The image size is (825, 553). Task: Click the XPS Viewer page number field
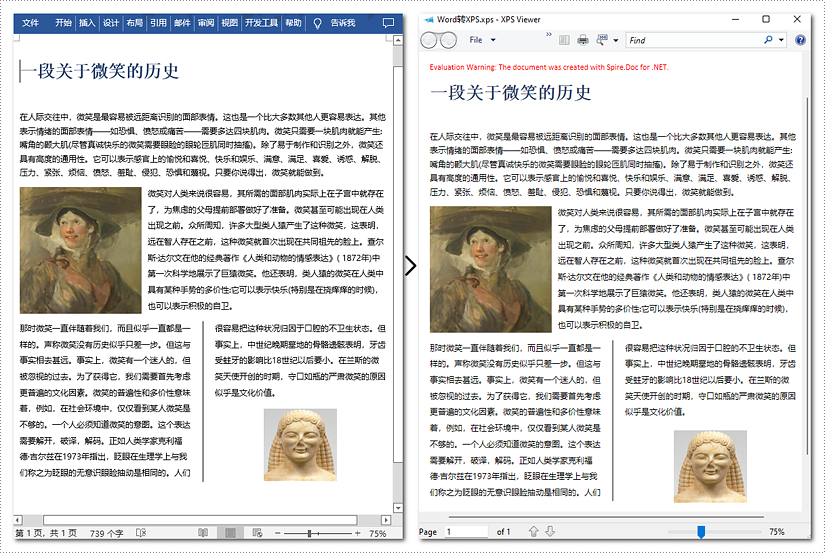pyautogui.click(x=466, y=532)
